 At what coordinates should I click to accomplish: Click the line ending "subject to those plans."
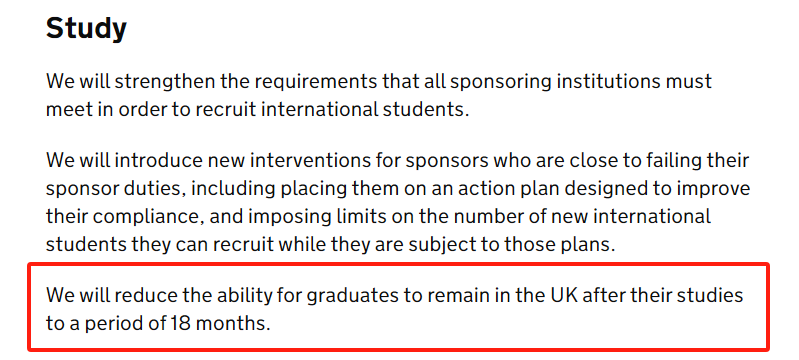pos(331,244)
